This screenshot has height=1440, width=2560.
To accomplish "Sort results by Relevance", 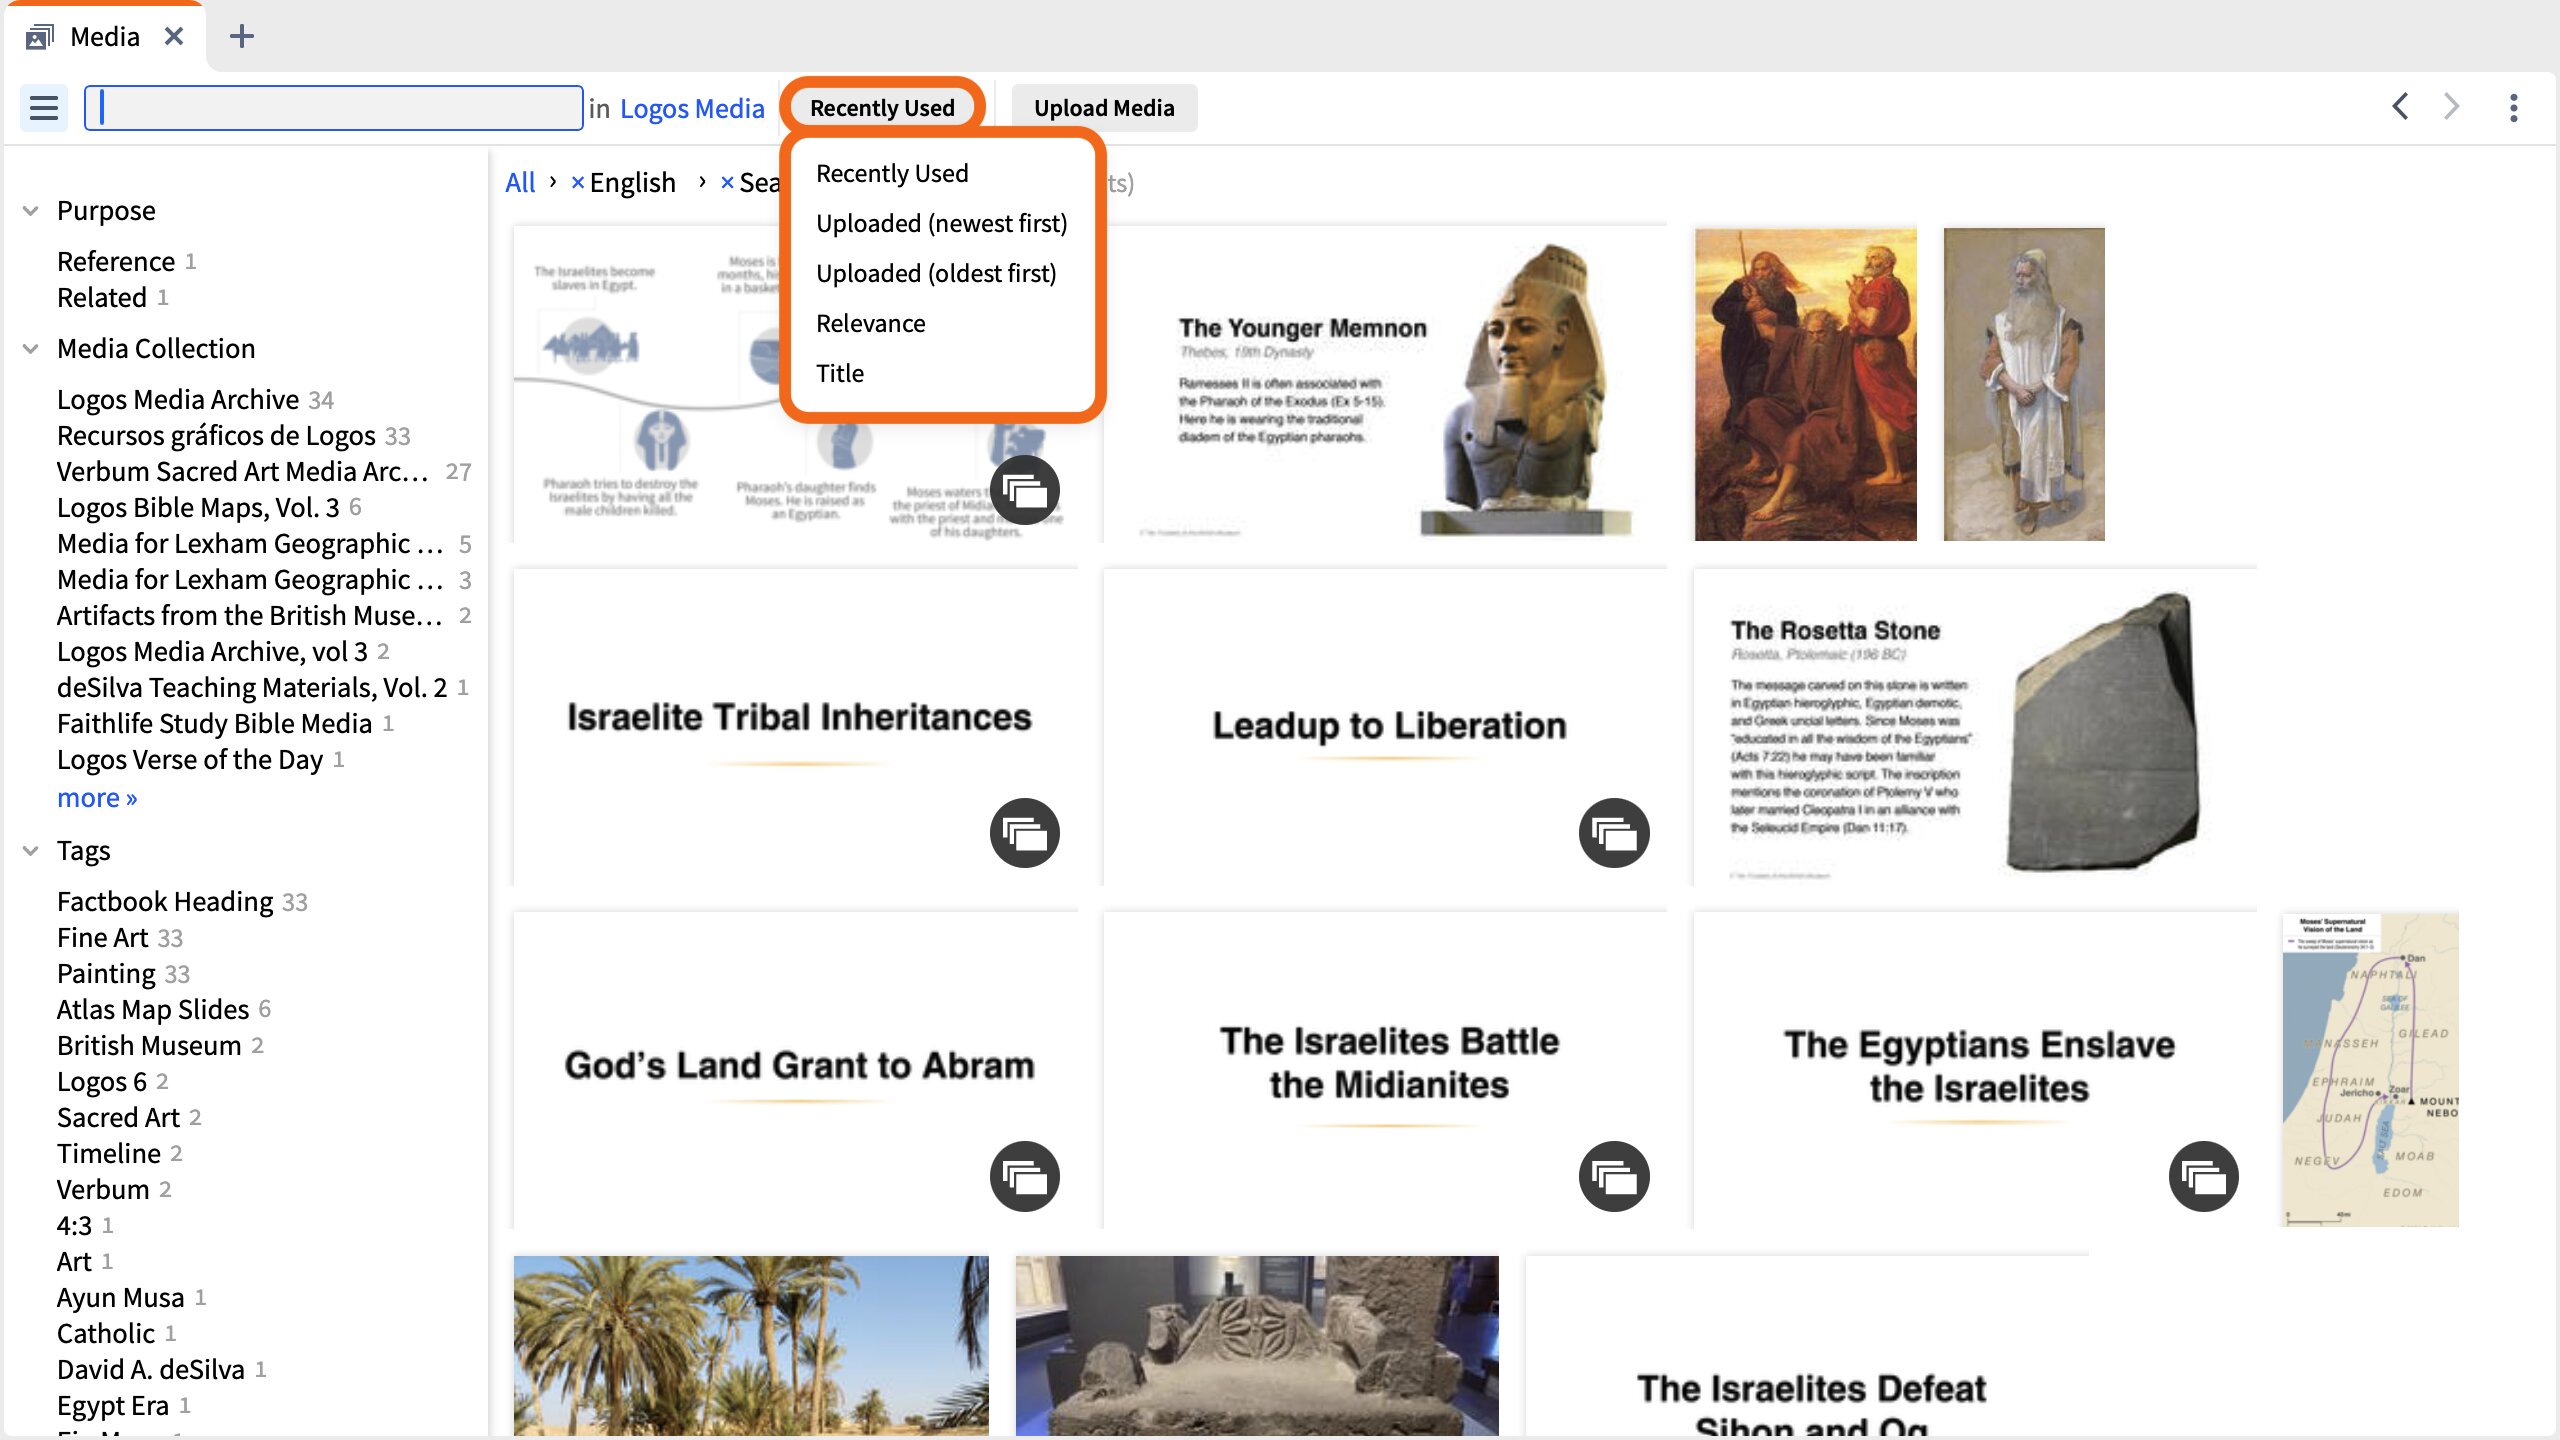I will pyautogui.click(x=871, y=323).
